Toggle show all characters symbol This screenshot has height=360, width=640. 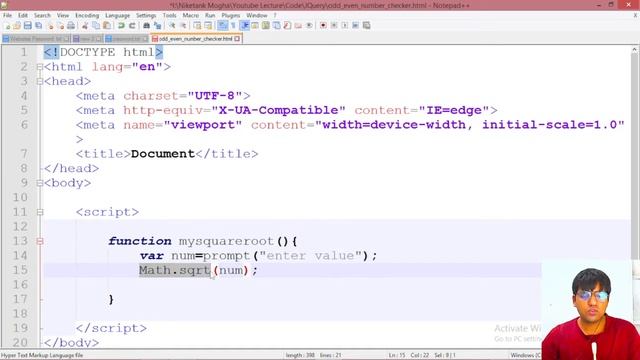(x=233, y=26)
